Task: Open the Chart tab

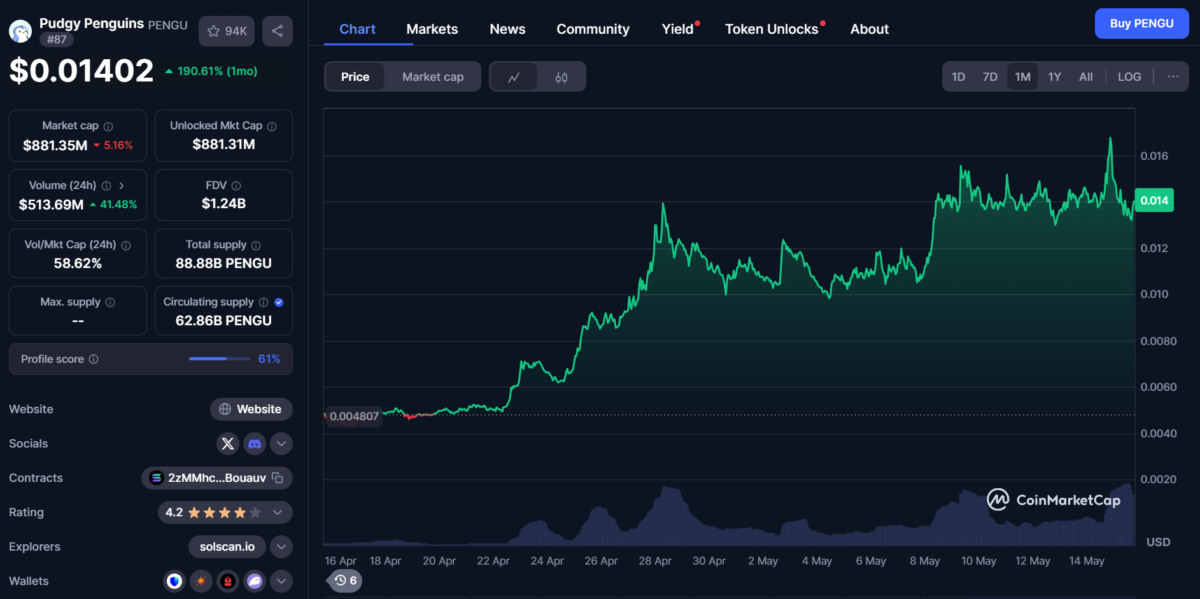Action: click(358, 29)
